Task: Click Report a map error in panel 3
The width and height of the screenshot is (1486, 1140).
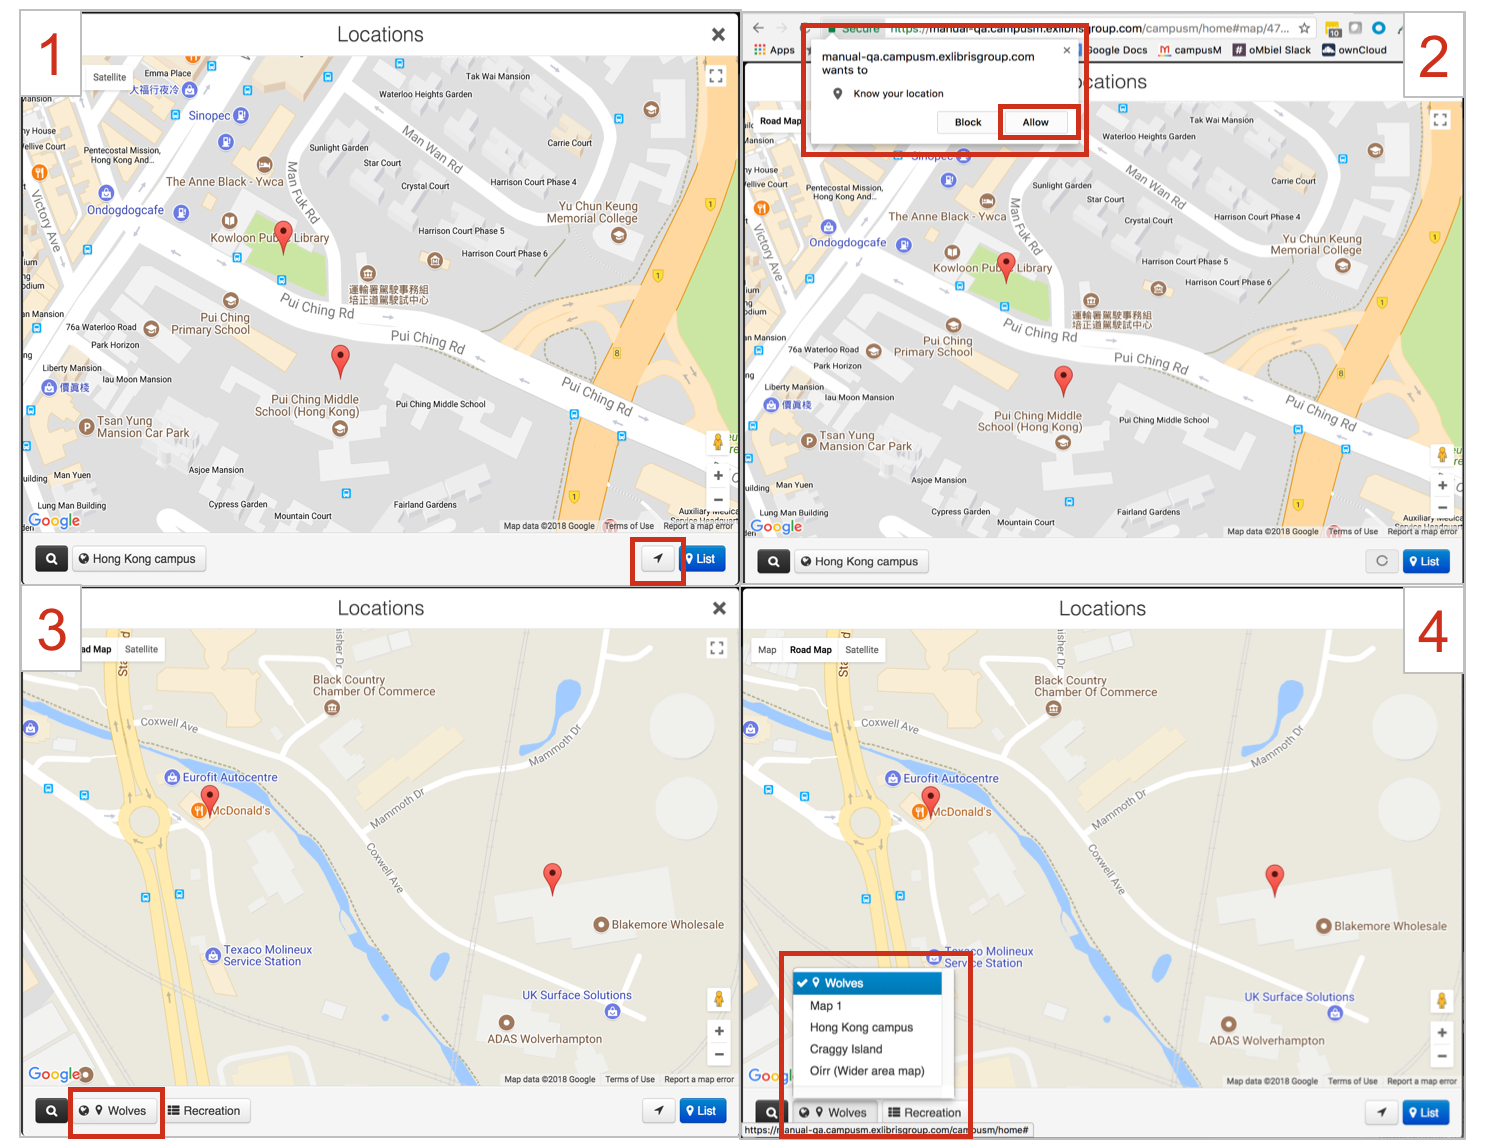Action: coord(699,1080)
